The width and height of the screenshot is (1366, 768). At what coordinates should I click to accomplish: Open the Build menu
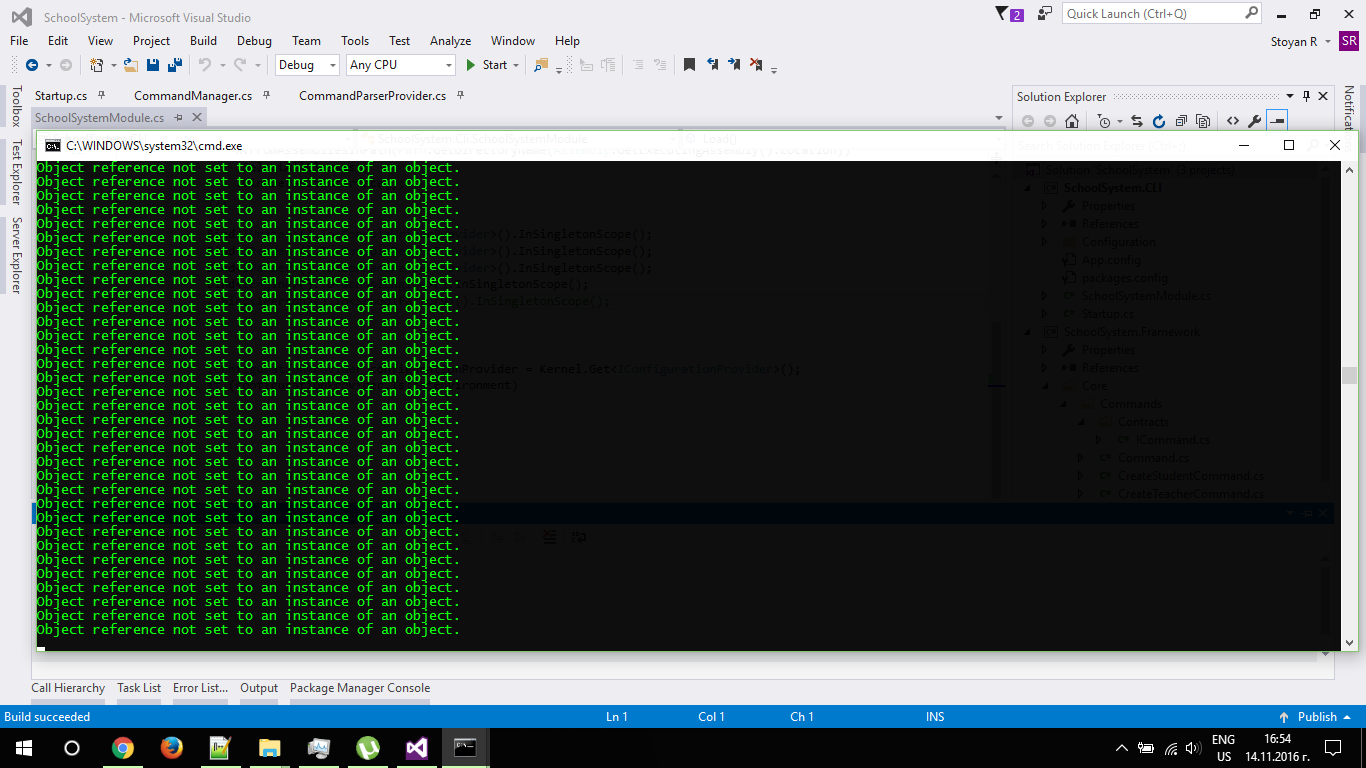pos(203,41)
